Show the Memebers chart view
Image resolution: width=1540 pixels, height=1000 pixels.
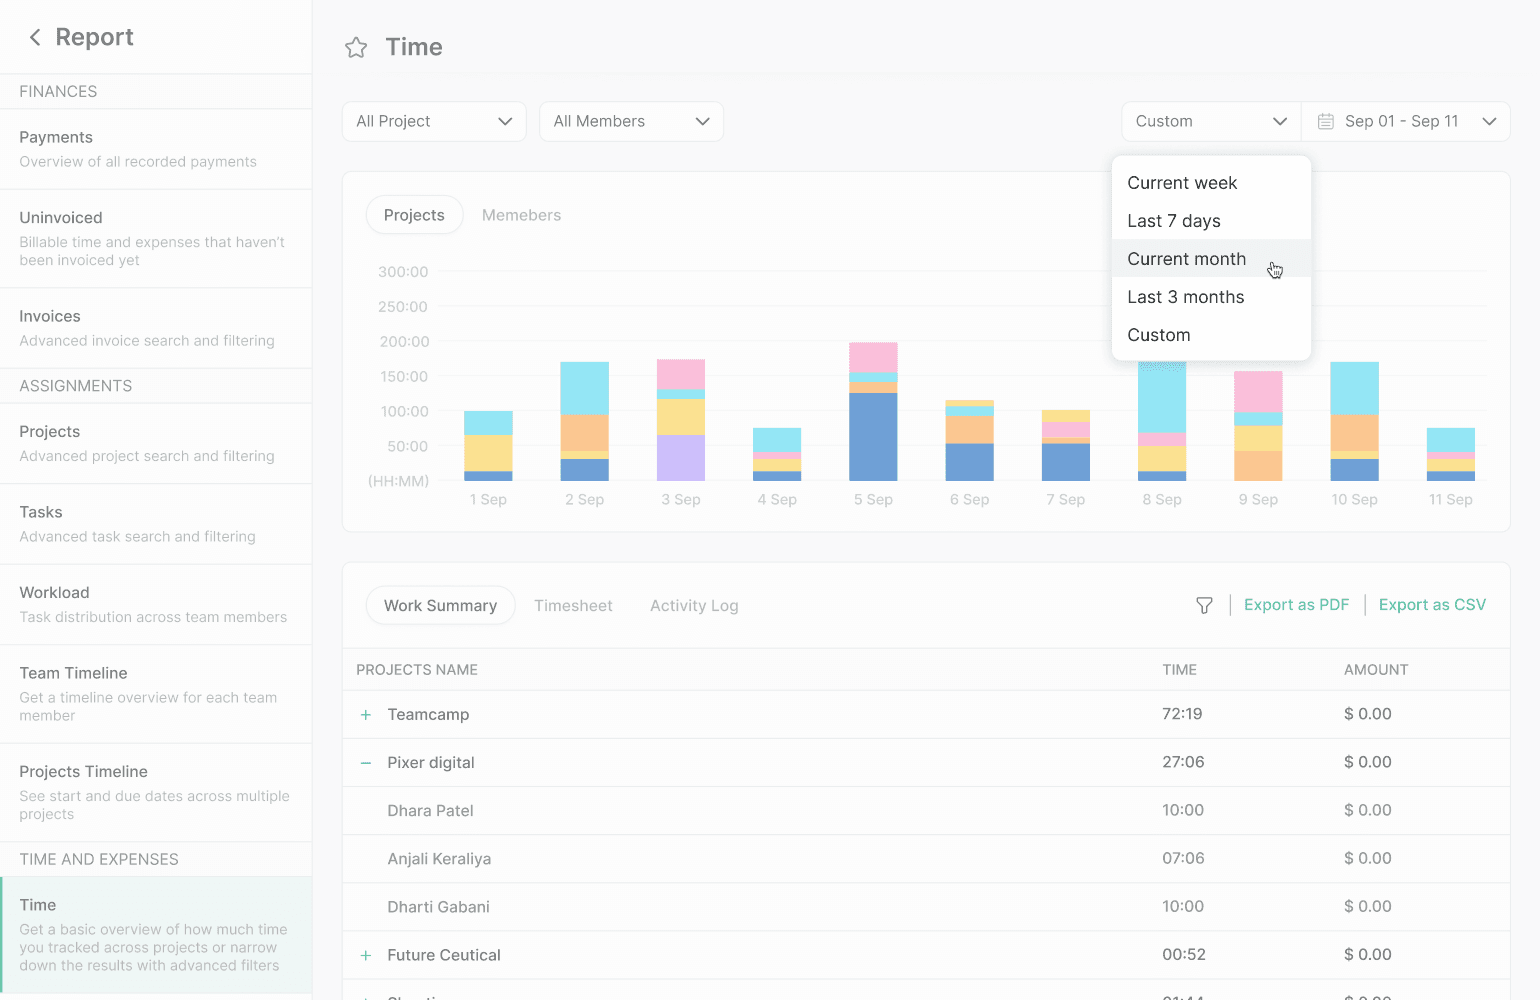(x=521, y=216)
